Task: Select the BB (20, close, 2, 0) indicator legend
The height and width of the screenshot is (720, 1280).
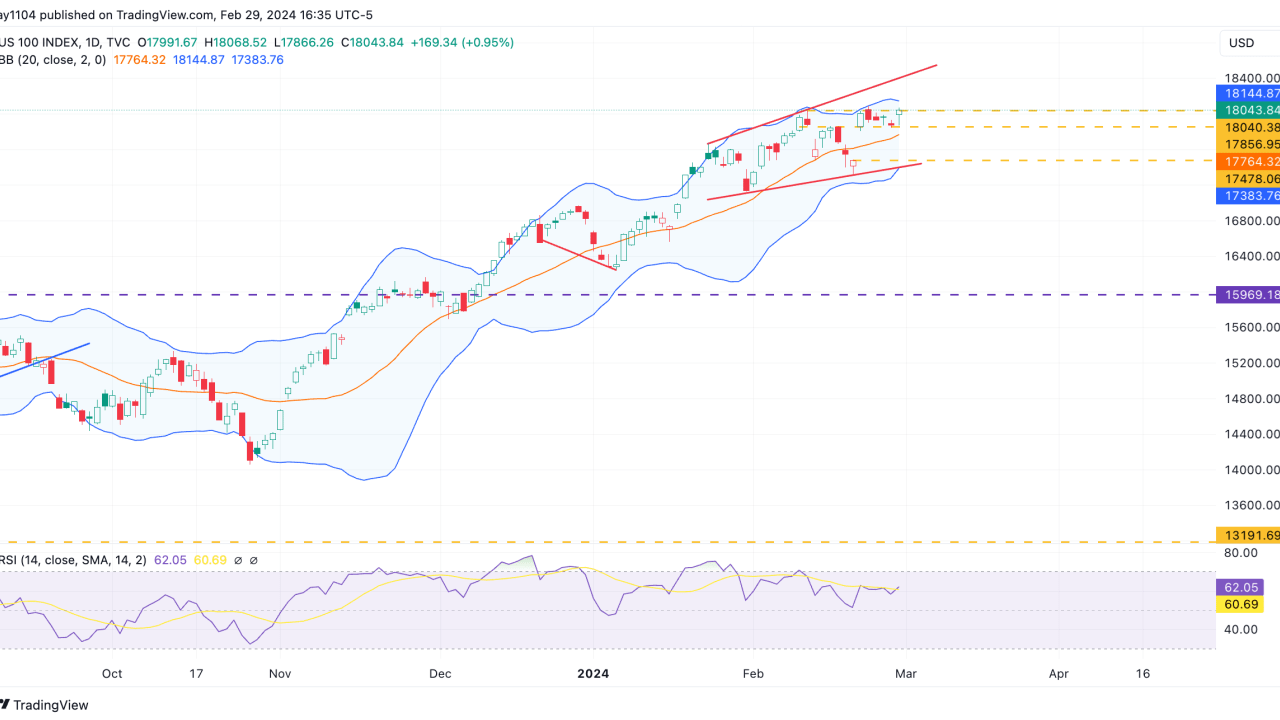Action: coord(53,60)
